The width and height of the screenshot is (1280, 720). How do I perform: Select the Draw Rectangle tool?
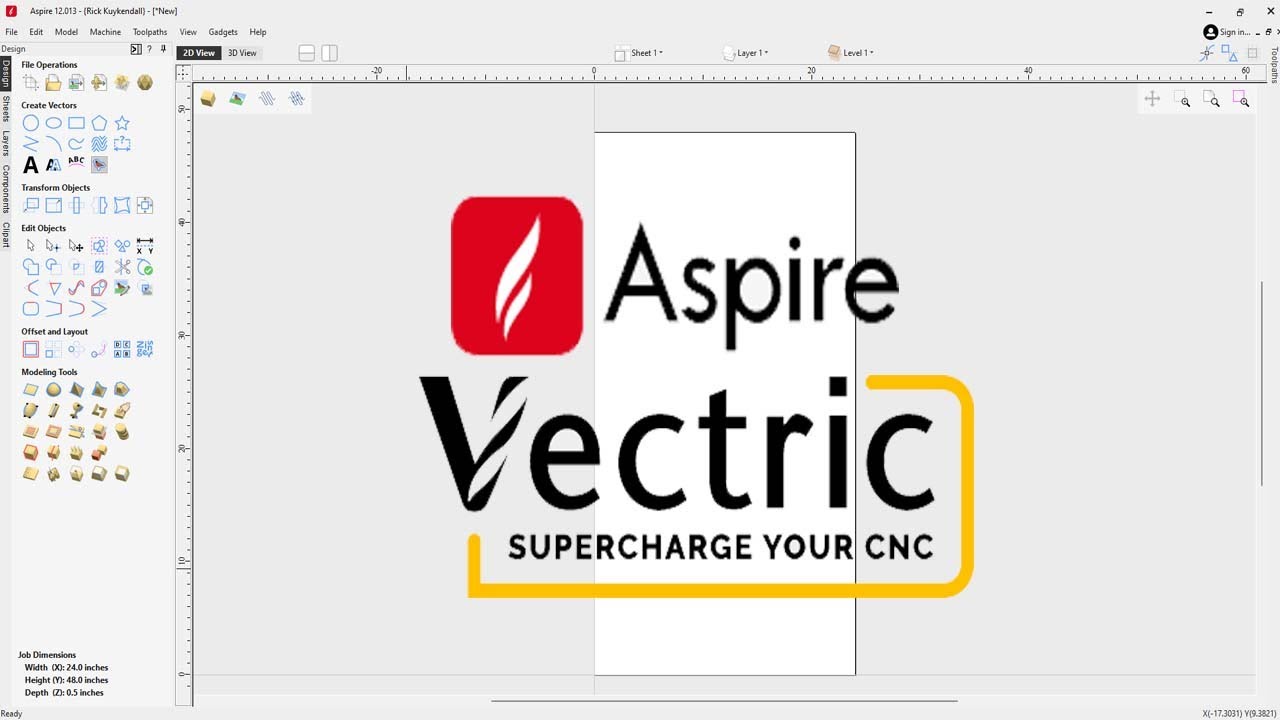[x=77, y=123]
